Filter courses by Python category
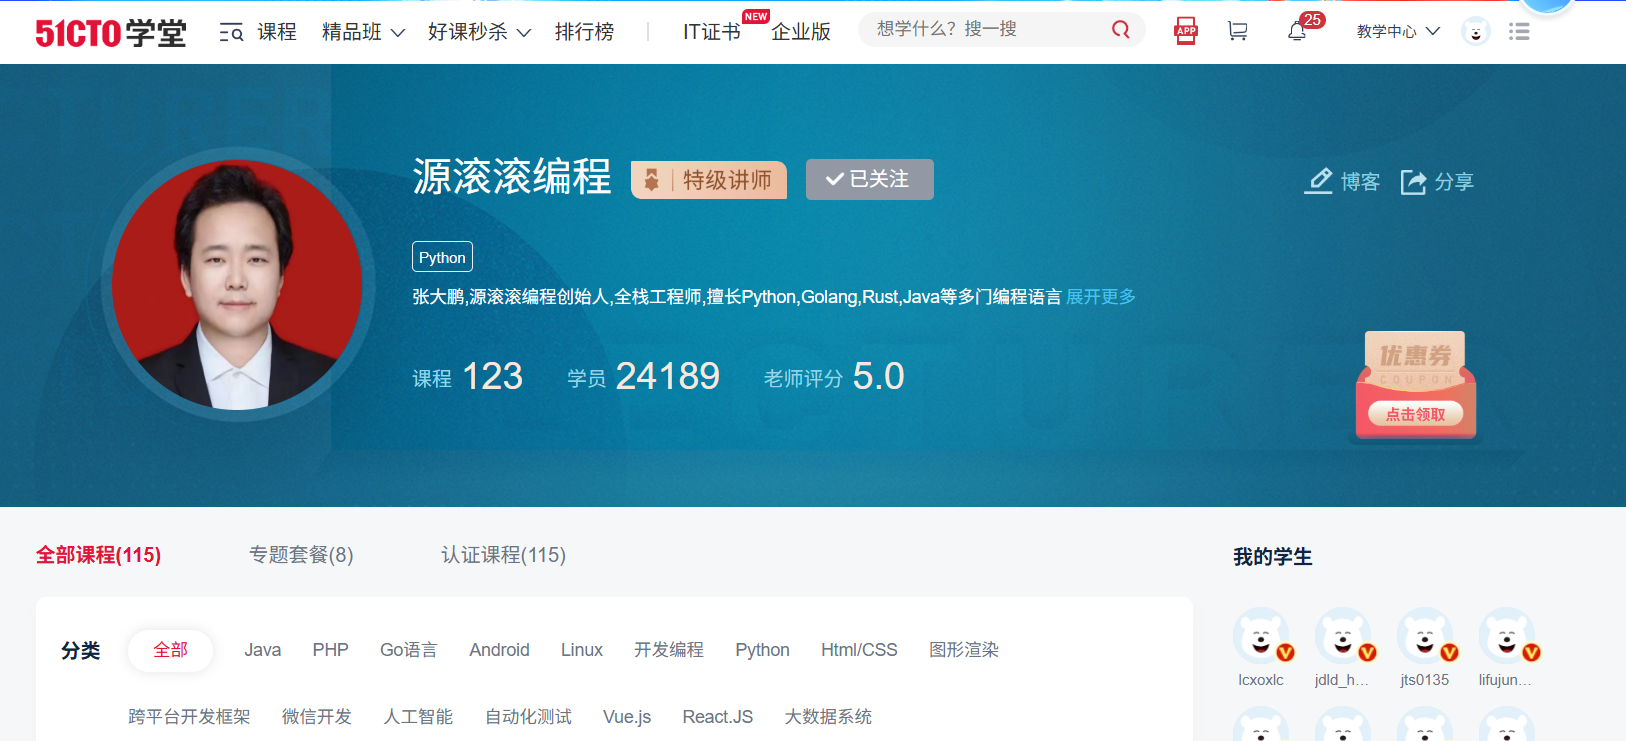Image resolution: width=1626 pixels, height=741 pixels. pos(763,650)
